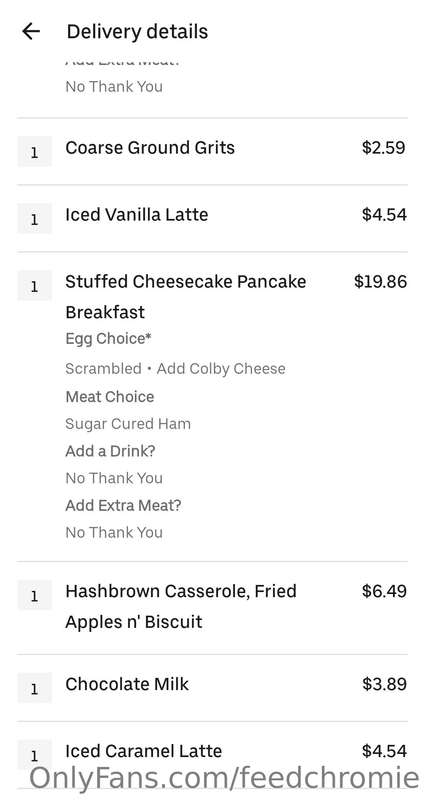Tap the Add a Drink? label
Screen dimensions: 425x800
tap(110, 451)
